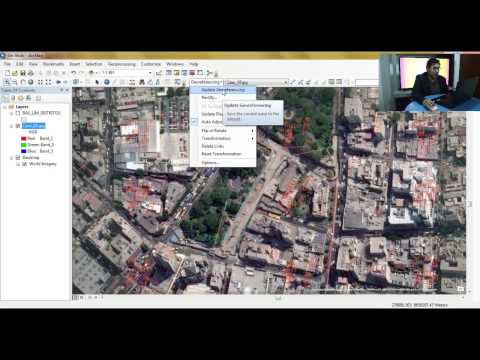Collapse the highlighted raster layer expander

pos(12,126)
